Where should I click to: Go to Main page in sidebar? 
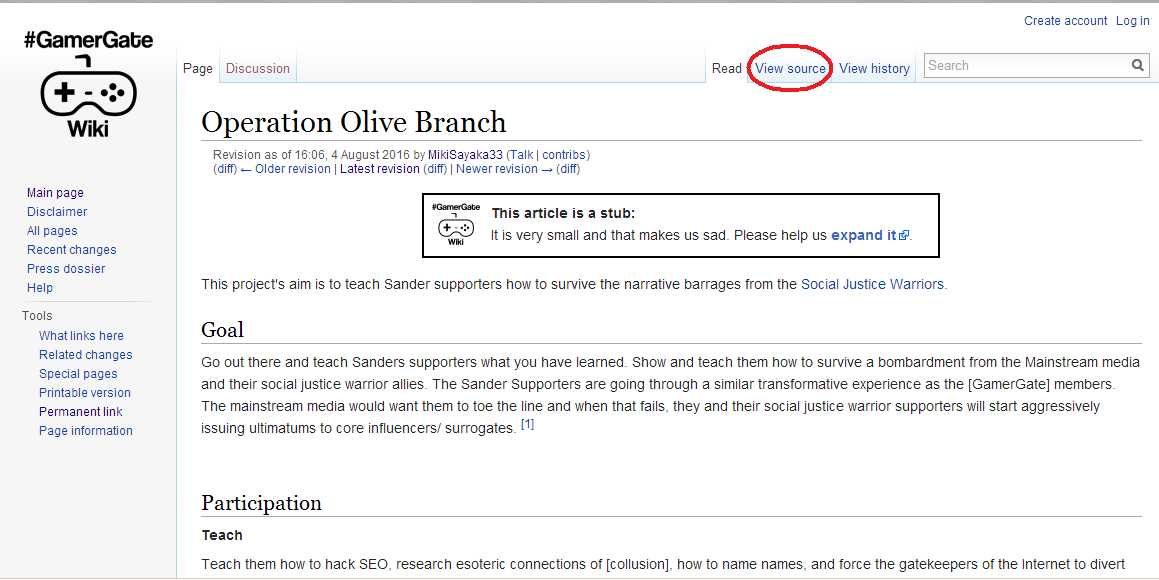tap(55, 193)
